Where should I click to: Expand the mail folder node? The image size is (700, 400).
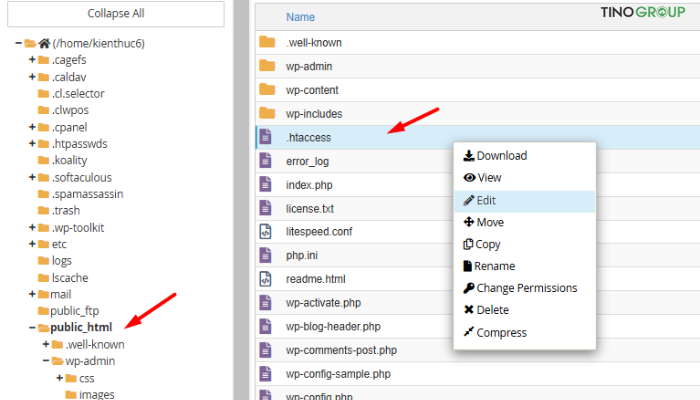tap(32, 294)
